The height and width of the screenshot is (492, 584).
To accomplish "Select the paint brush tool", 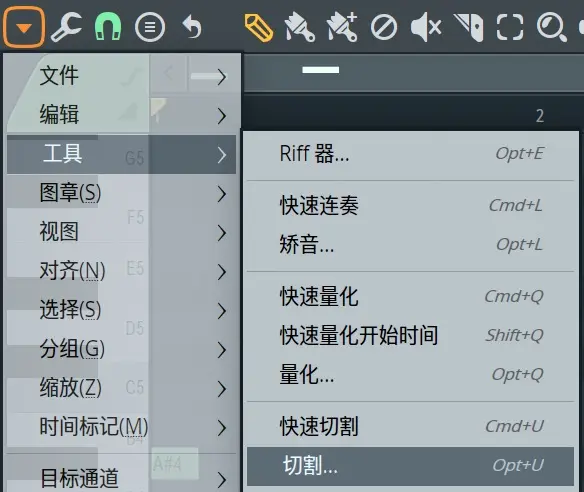I will coord(299,27).
